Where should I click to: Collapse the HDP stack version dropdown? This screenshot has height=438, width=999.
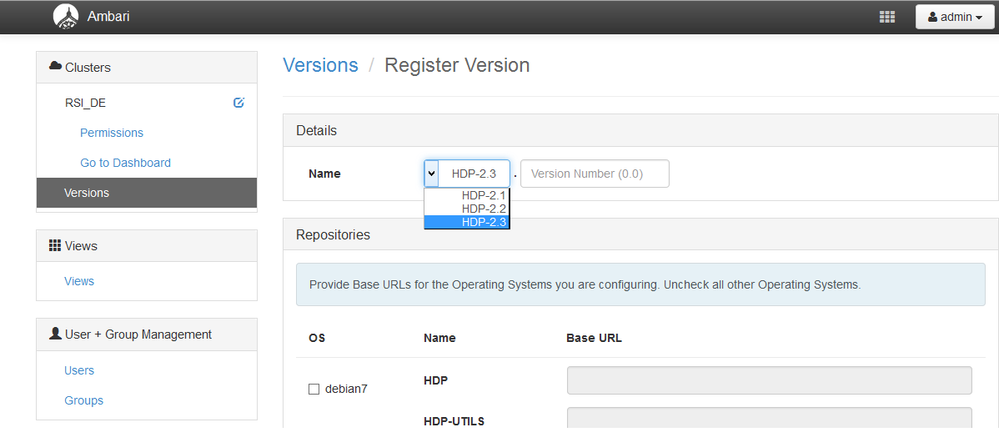point(431,173)
